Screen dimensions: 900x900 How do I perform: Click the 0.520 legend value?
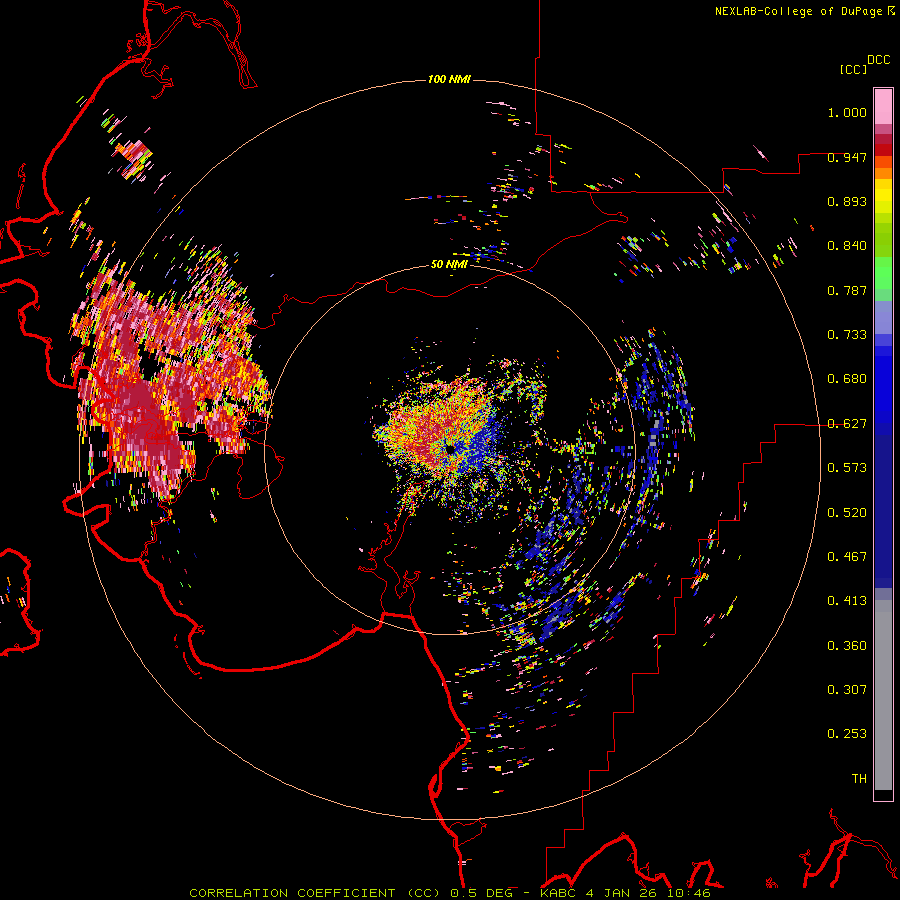click(847, 513)
